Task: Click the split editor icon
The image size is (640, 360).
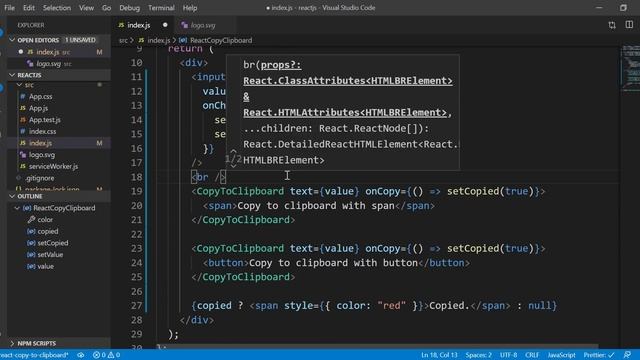Action: point(629,25)
